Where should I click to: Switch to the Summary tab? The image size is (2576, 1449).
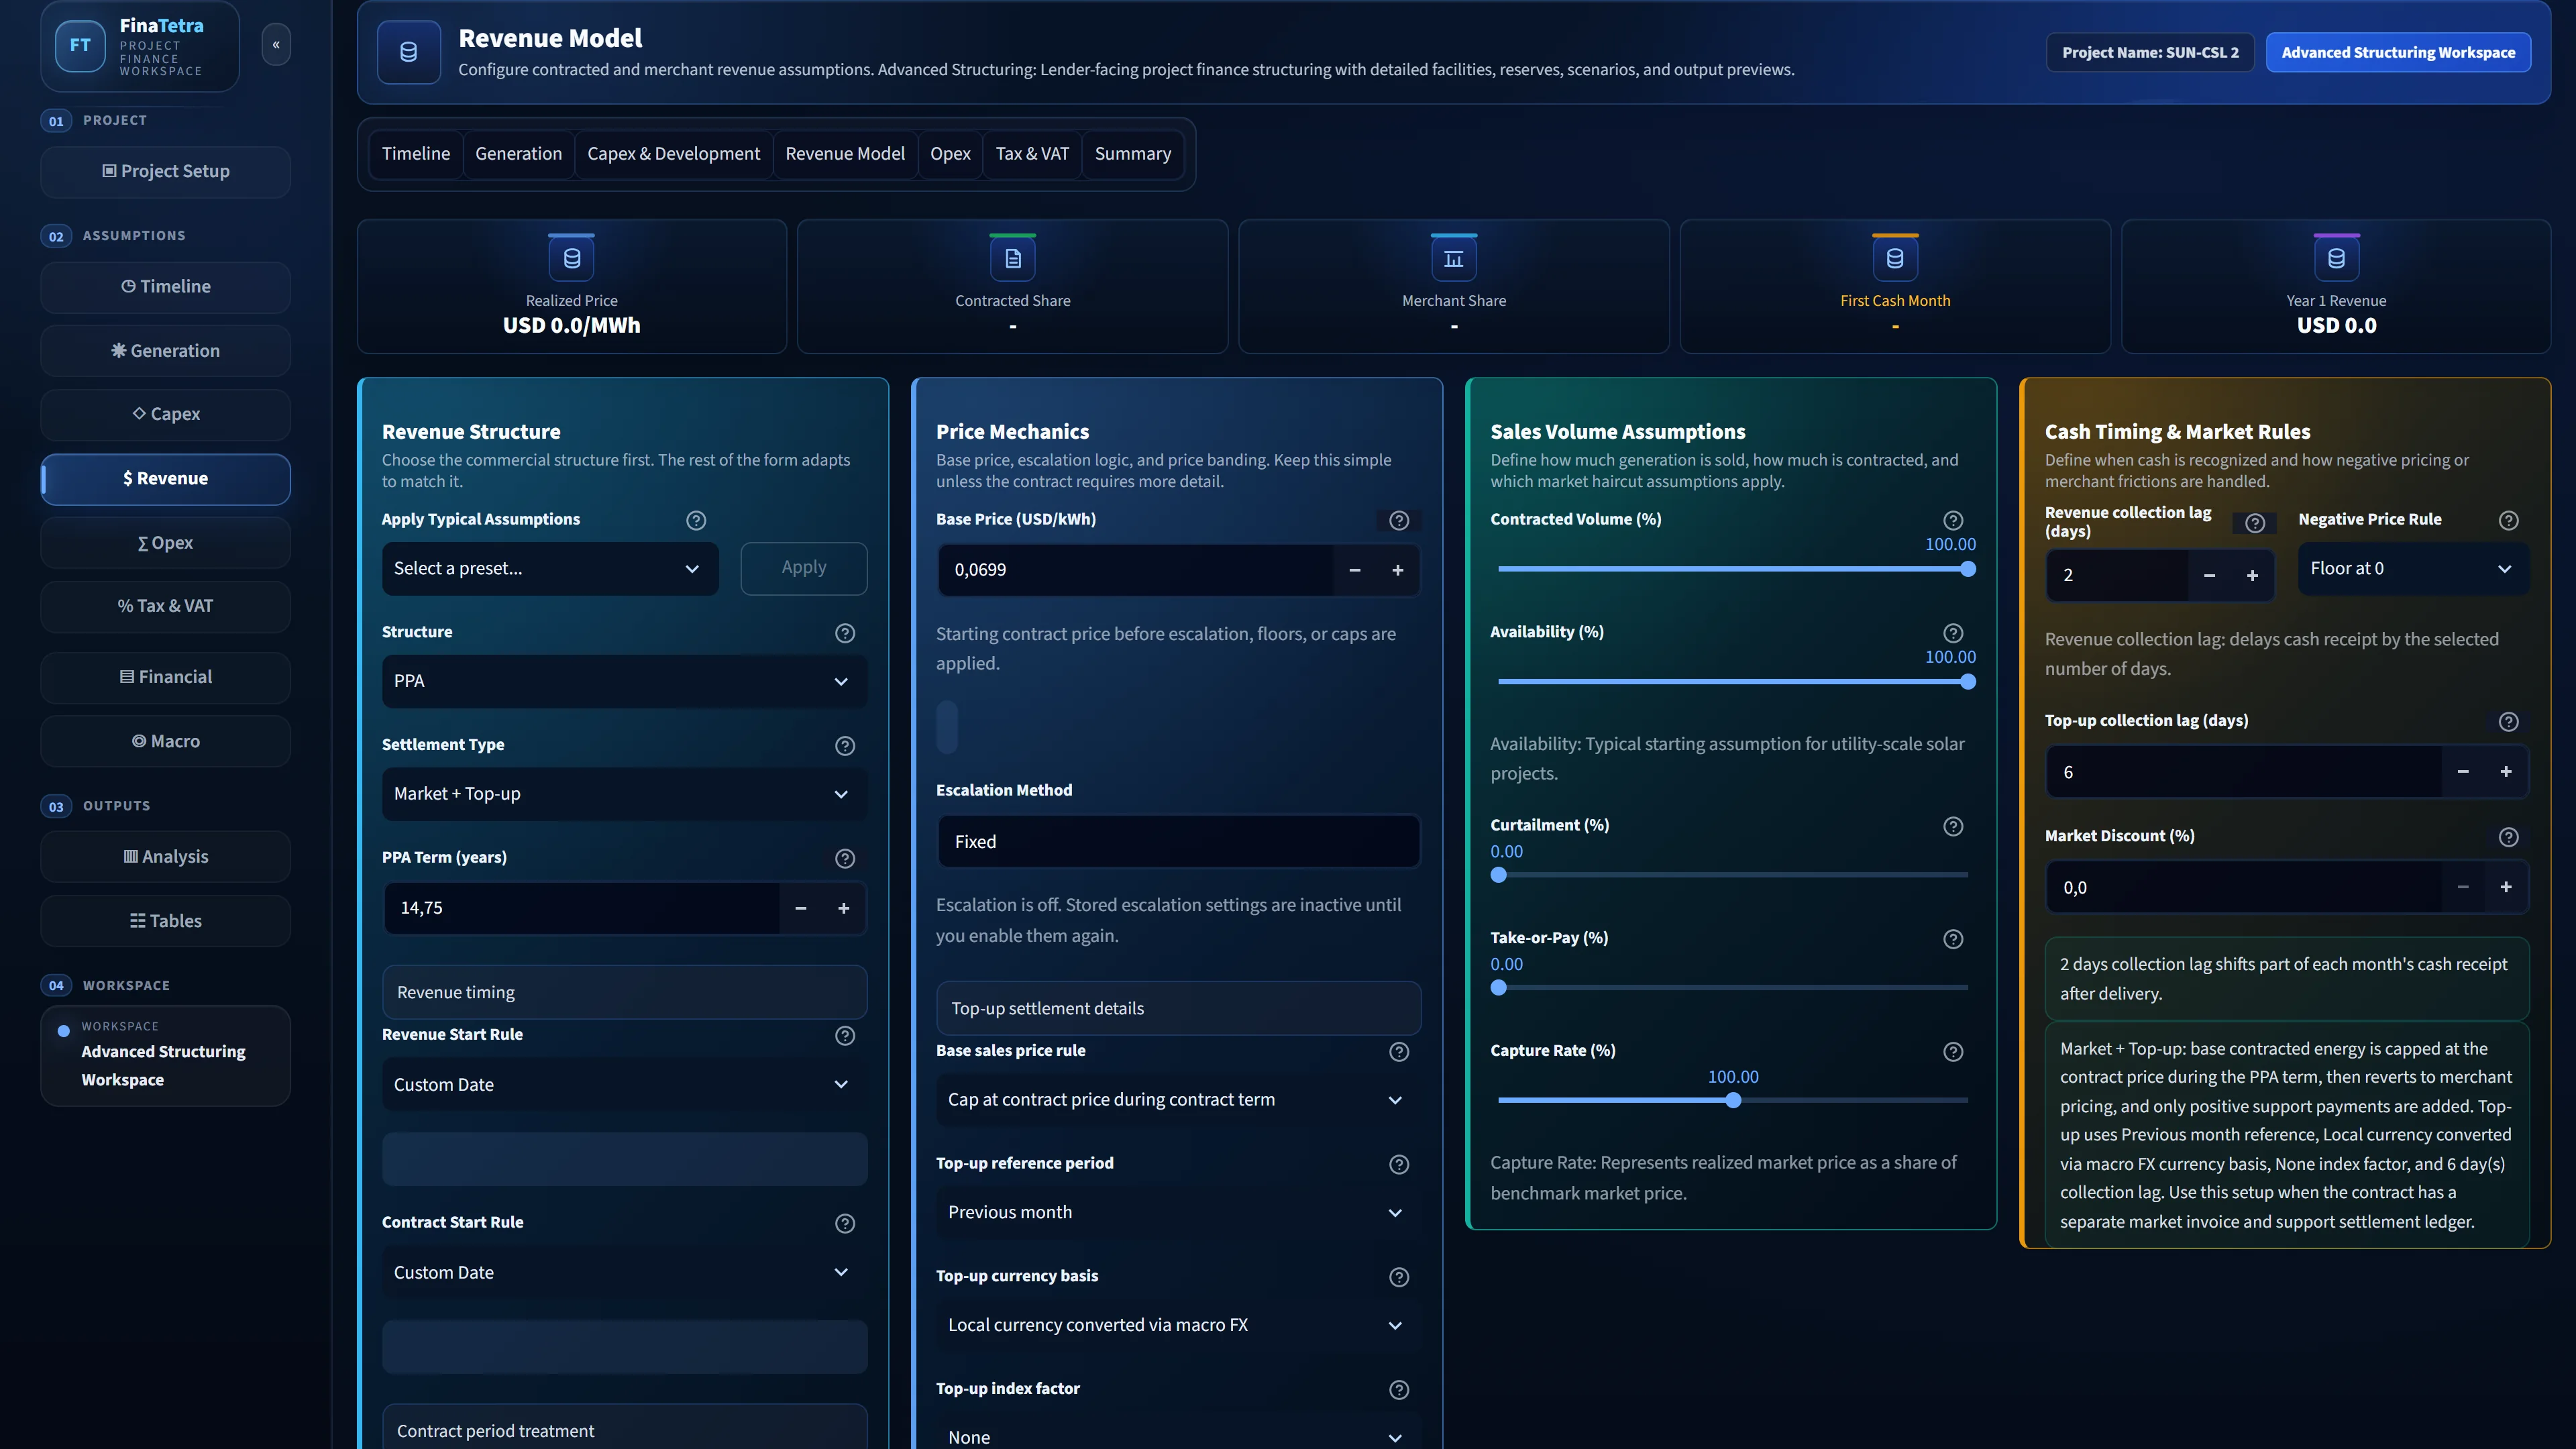coord(1132,154)
